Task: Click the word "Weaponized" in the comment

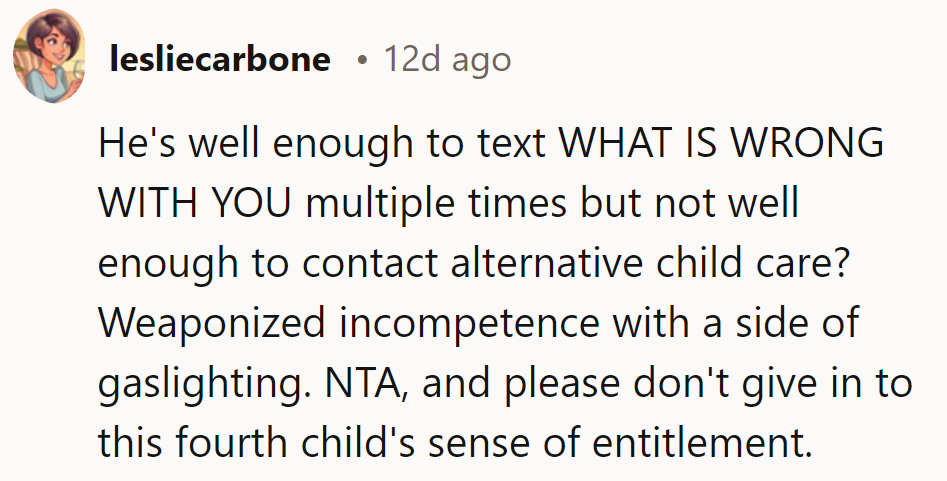Action: coord(205,326)
